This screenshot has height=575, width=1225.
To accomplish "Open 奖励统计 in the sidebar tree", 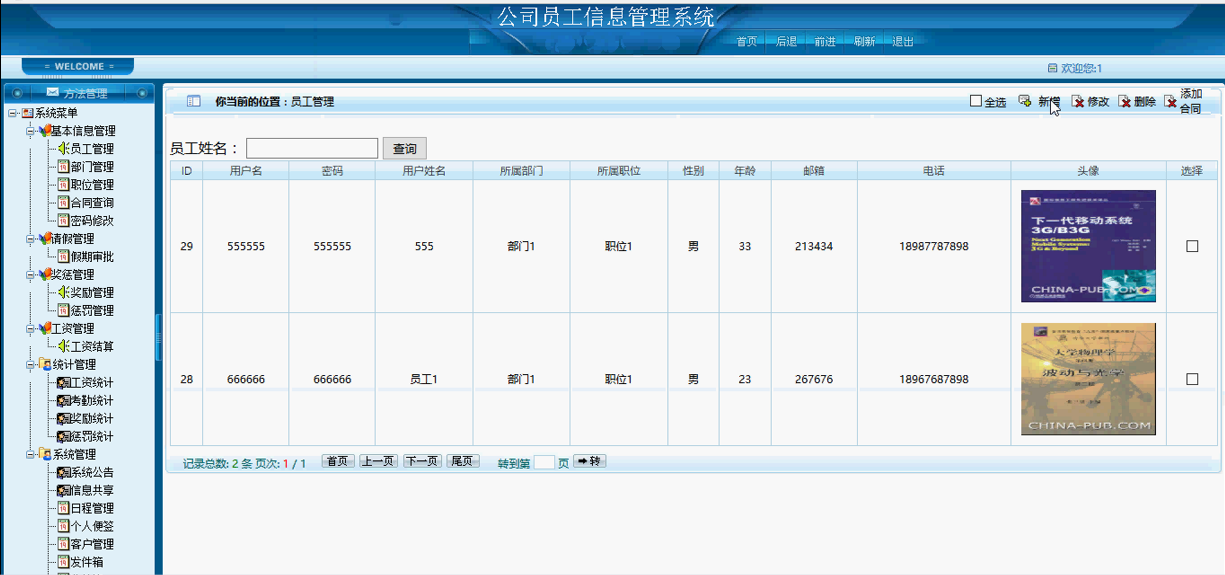I will [91, 419].
